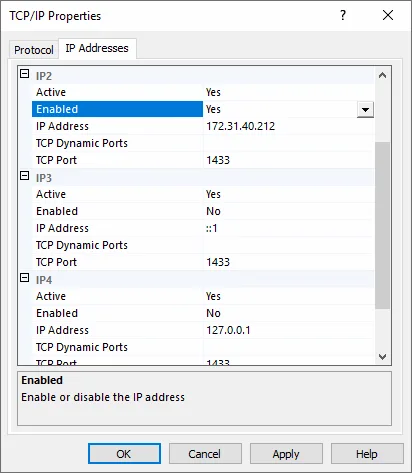The height and width of the screenshot is (473, 412).
Task: Click IP address 172.31.40.212
Action: point(241,126)
